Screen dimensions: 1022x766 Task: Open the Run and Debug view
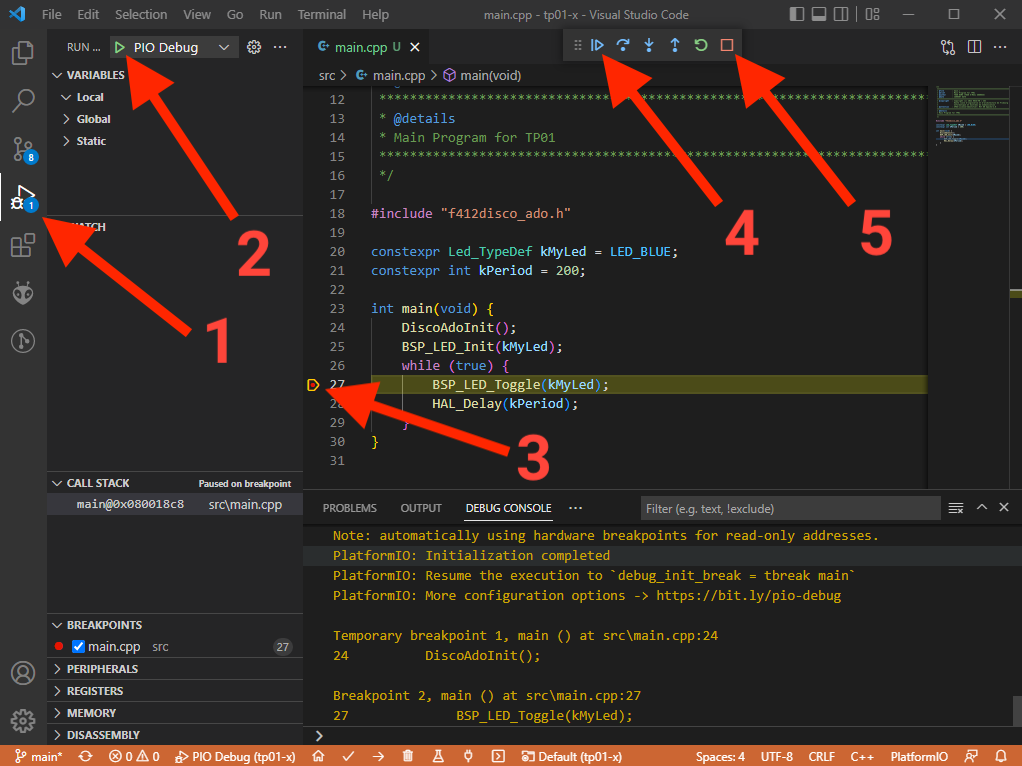click(23, 197)
